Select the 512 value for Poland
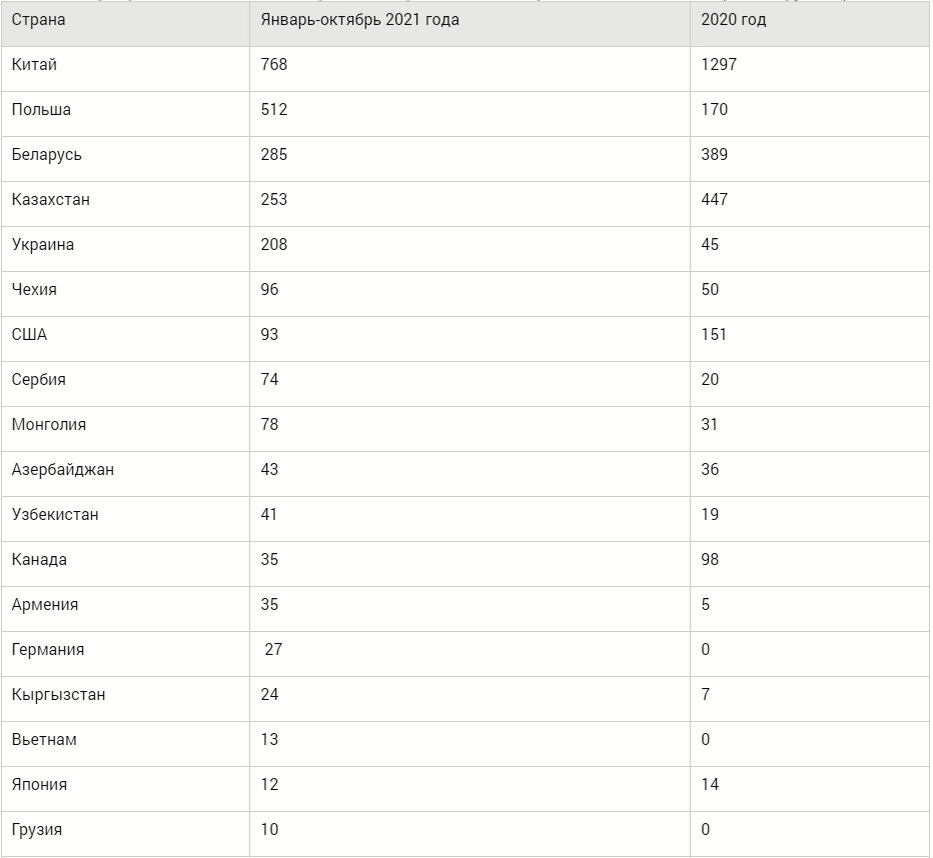 (274, 109)
